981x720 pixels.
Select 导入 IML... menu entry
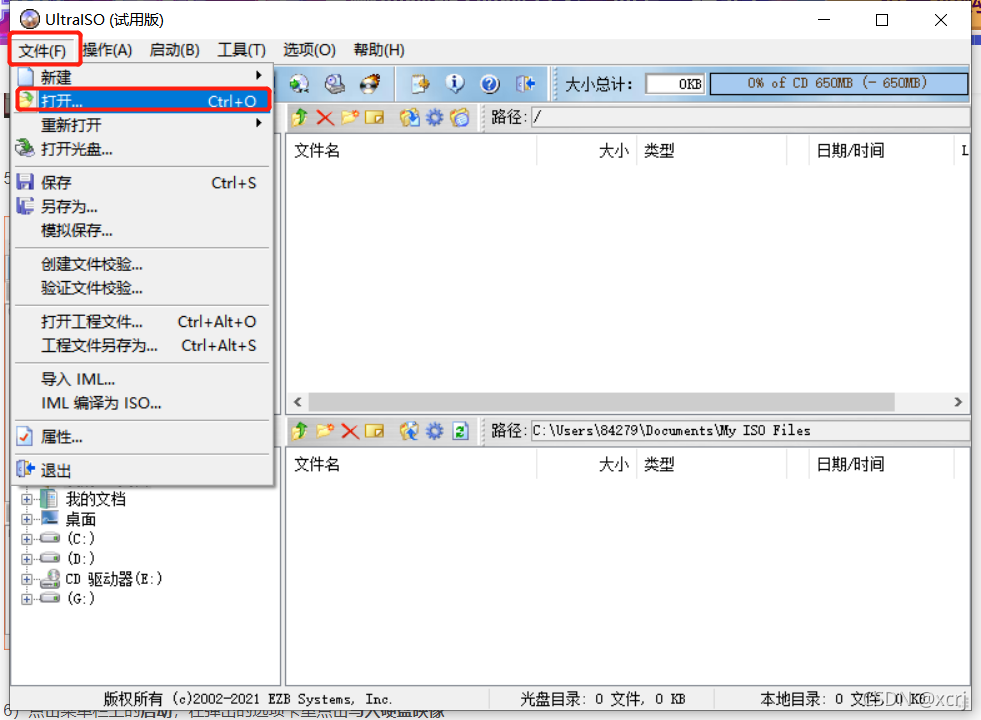(143, 379)
